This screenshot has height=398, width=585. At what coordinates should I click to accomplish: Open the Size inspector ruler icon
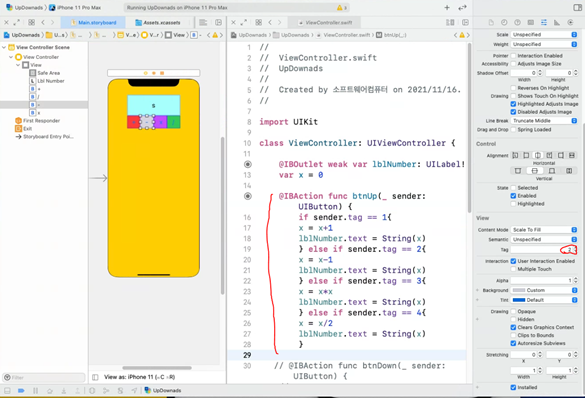click(557, 23)
